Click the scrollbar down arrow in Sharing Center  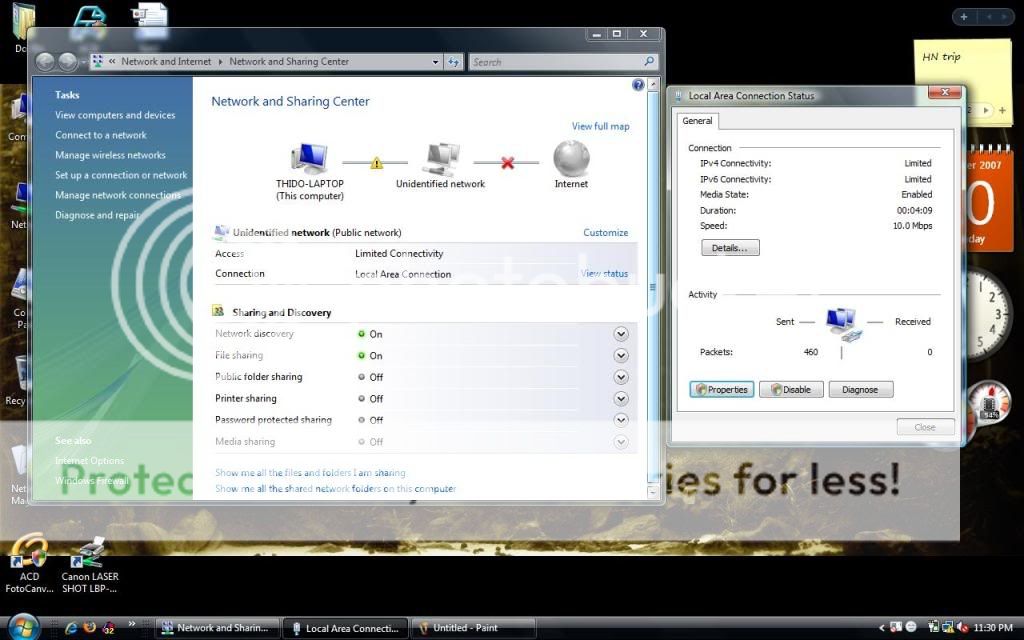(652, 492)
